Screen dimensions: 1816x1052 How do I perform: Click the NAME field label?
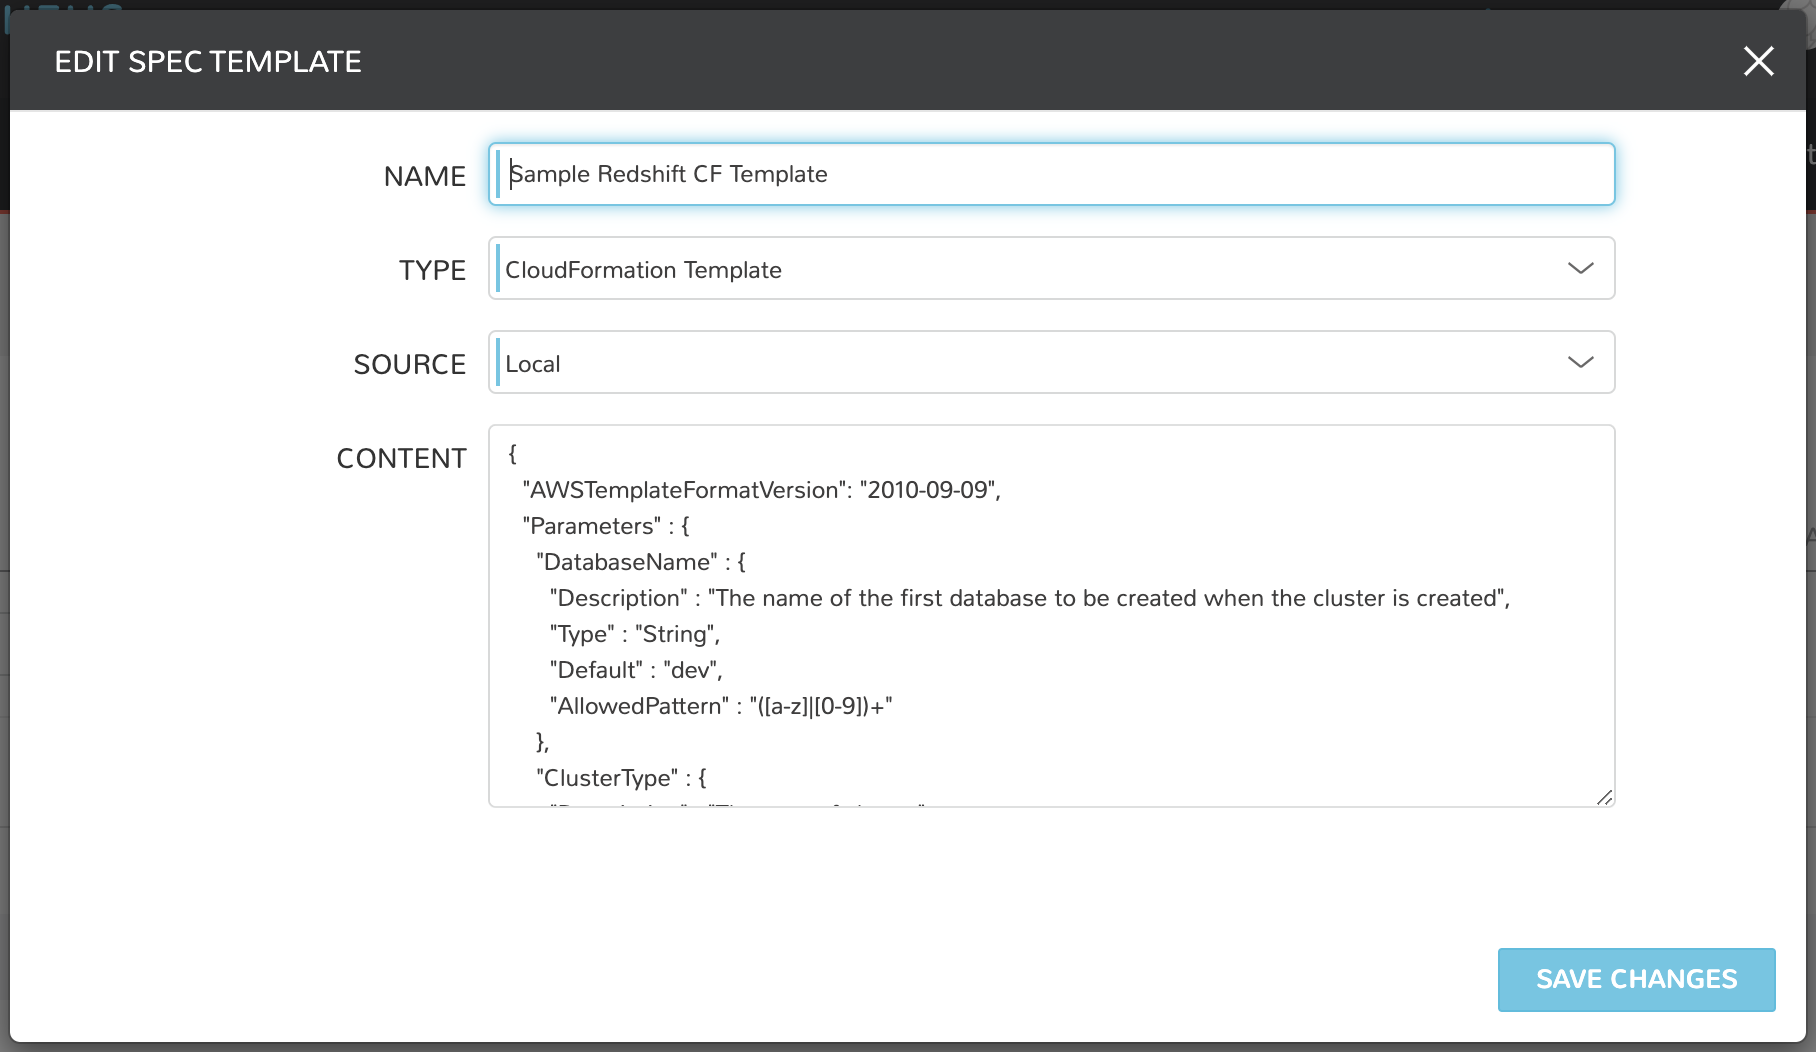(x=424, y=177)
